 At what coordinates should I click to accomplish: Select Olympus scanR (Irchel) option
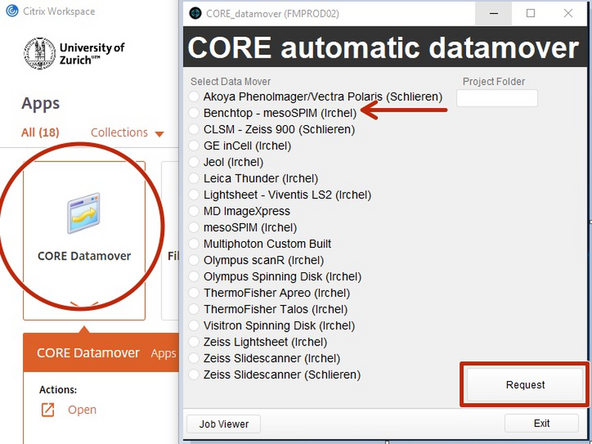click(194, 260)
